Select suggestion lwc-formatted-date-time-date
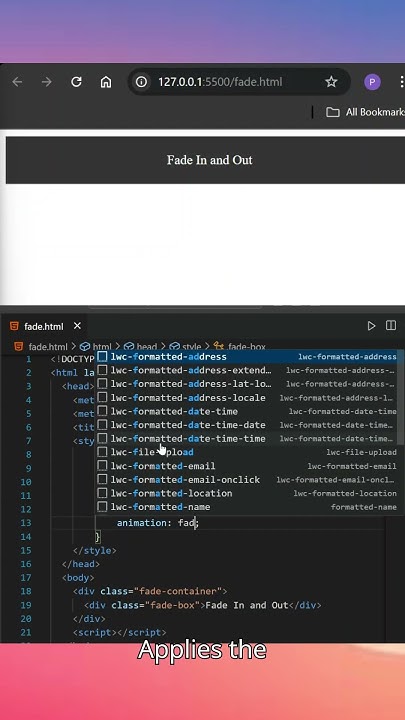The width and height of the screenshot is (405, 720). tap(248, 425)
